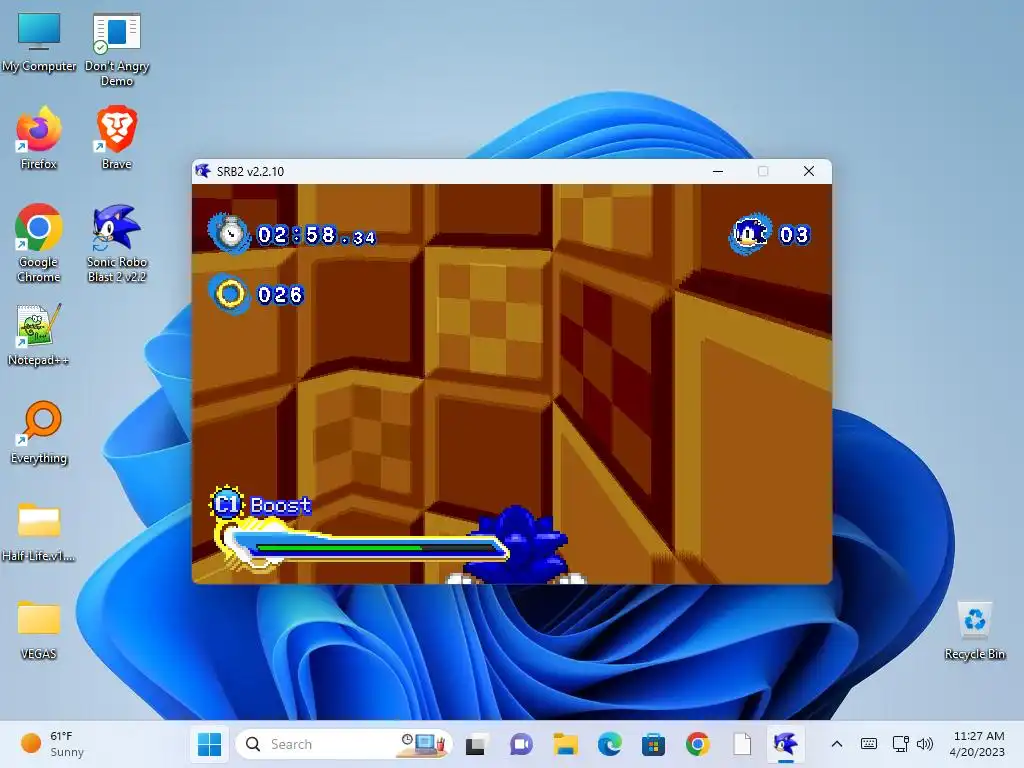Screen dimensions: 1024x768
Task: Click the 026 ring count text
Action: pyautogui.click(x=280, y=295)
